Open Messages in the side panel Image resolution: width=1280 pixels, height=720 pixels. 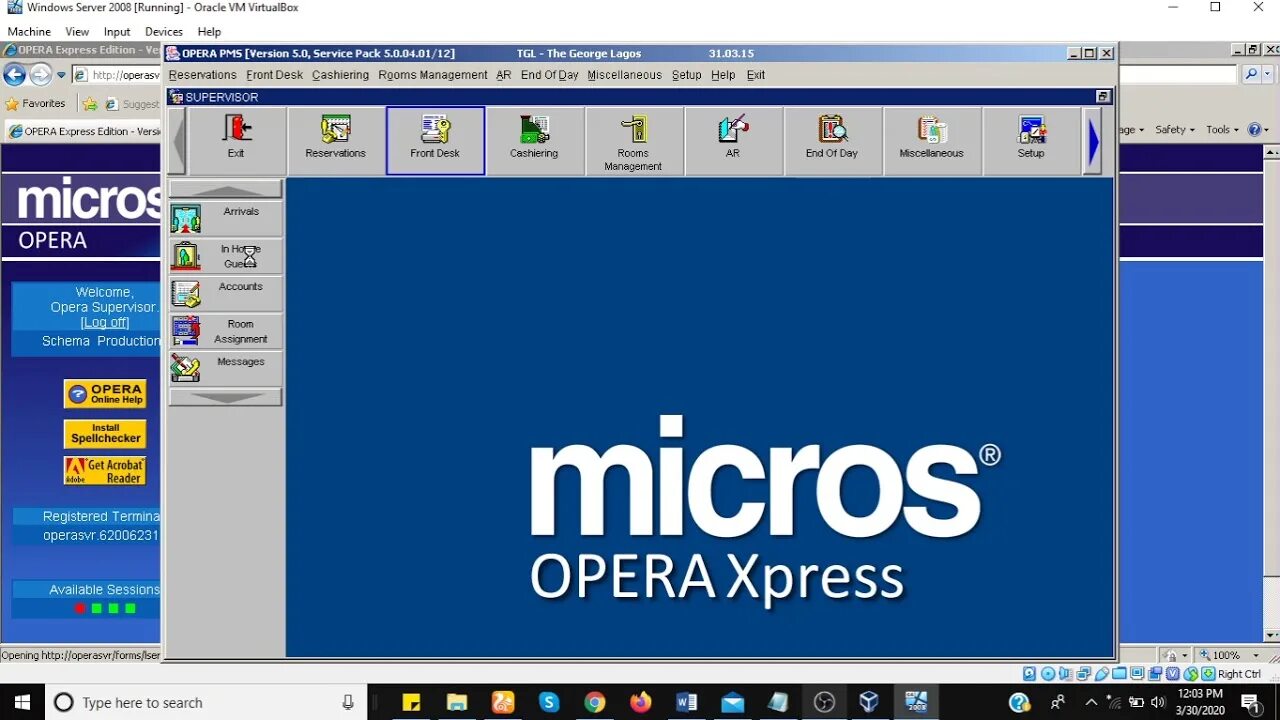tap(226, 368)
